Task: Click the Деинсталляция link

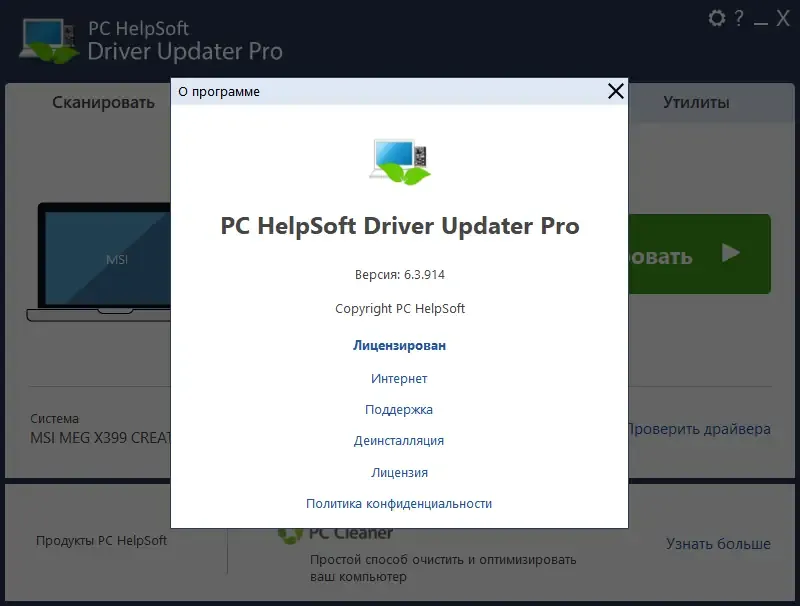Action: pos(399,441)
